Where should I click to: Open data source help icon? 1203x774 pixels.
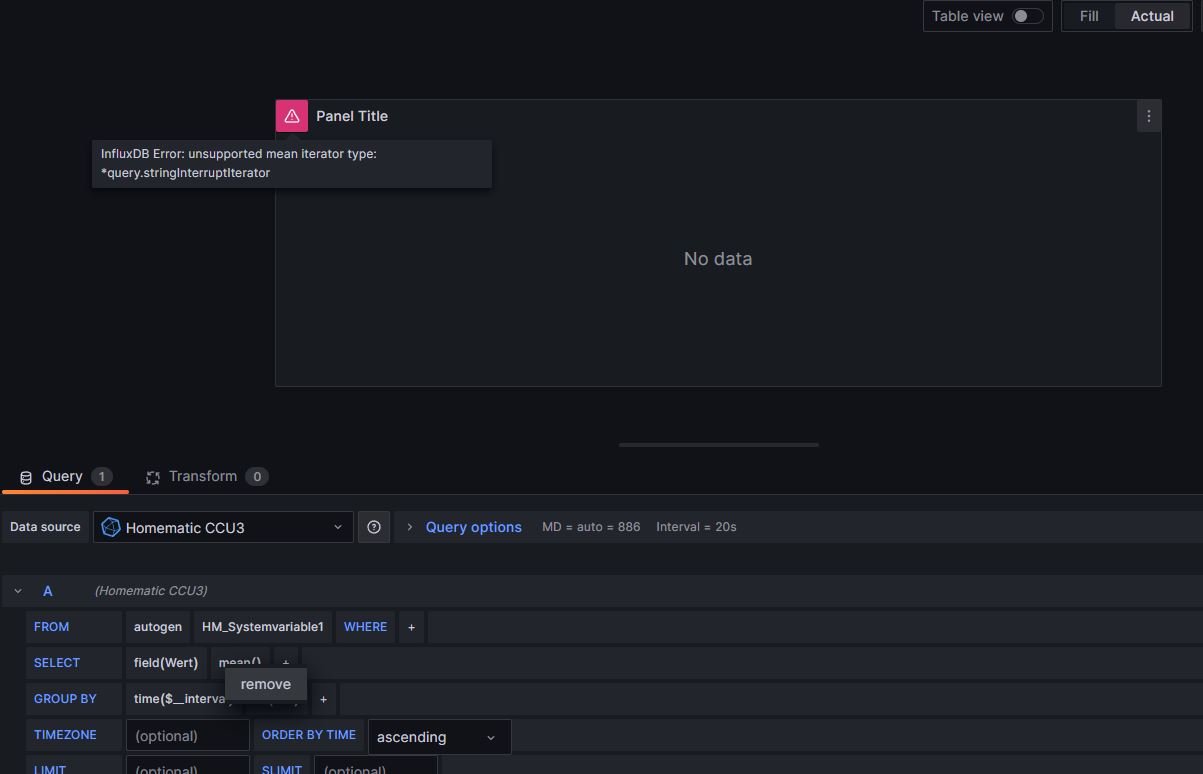click(374, 527)
